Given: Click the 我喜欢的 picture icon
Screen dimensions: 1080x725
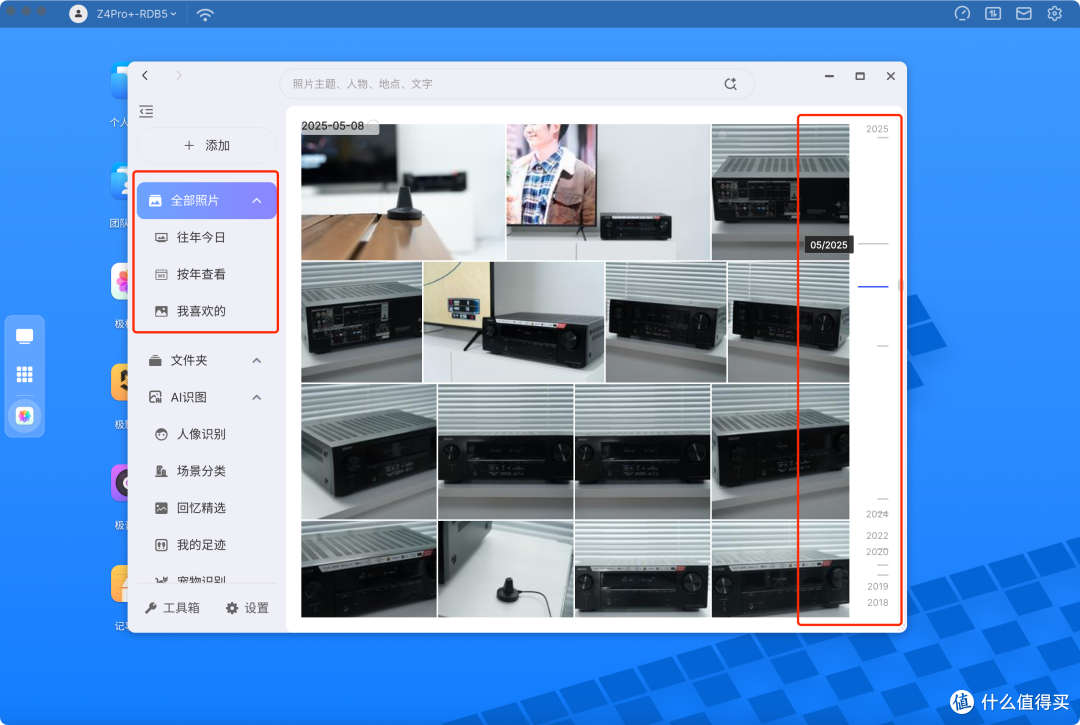Looking at the screenshot, I should click(161, 311).
